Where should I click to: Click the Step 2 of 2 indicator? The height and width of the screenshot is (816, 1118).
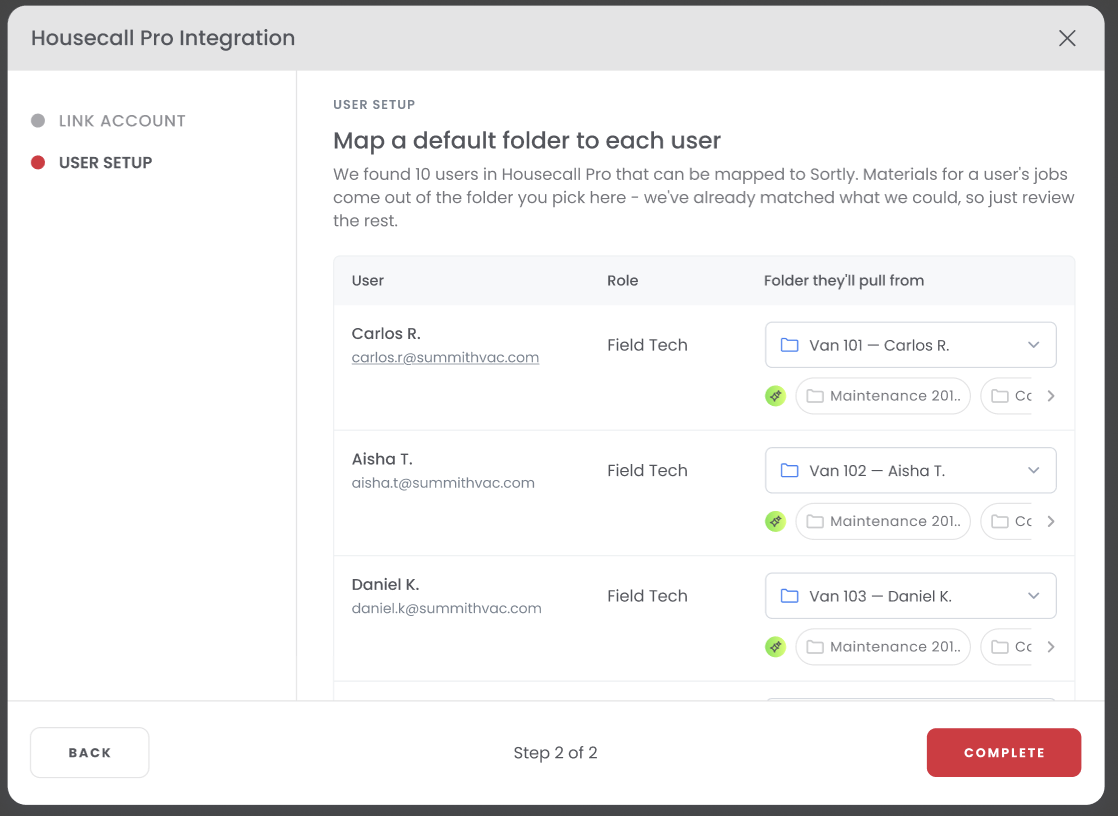point(555,753)
